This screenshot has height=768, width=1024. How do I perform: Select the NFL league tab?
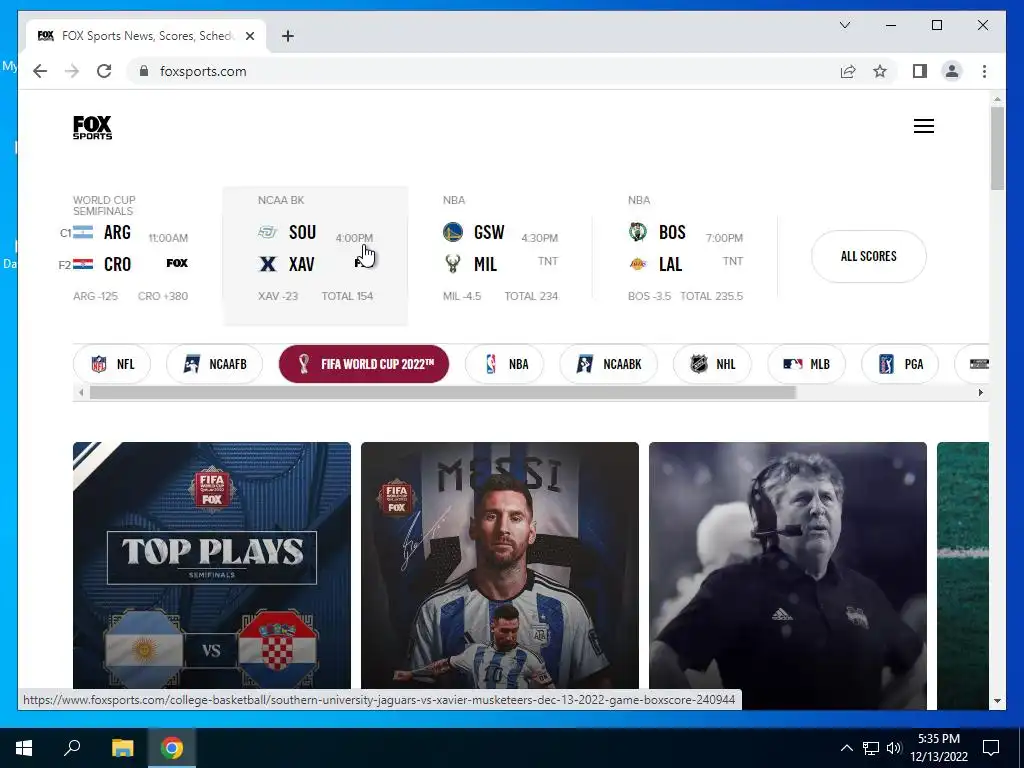click(x=112, y=364)
